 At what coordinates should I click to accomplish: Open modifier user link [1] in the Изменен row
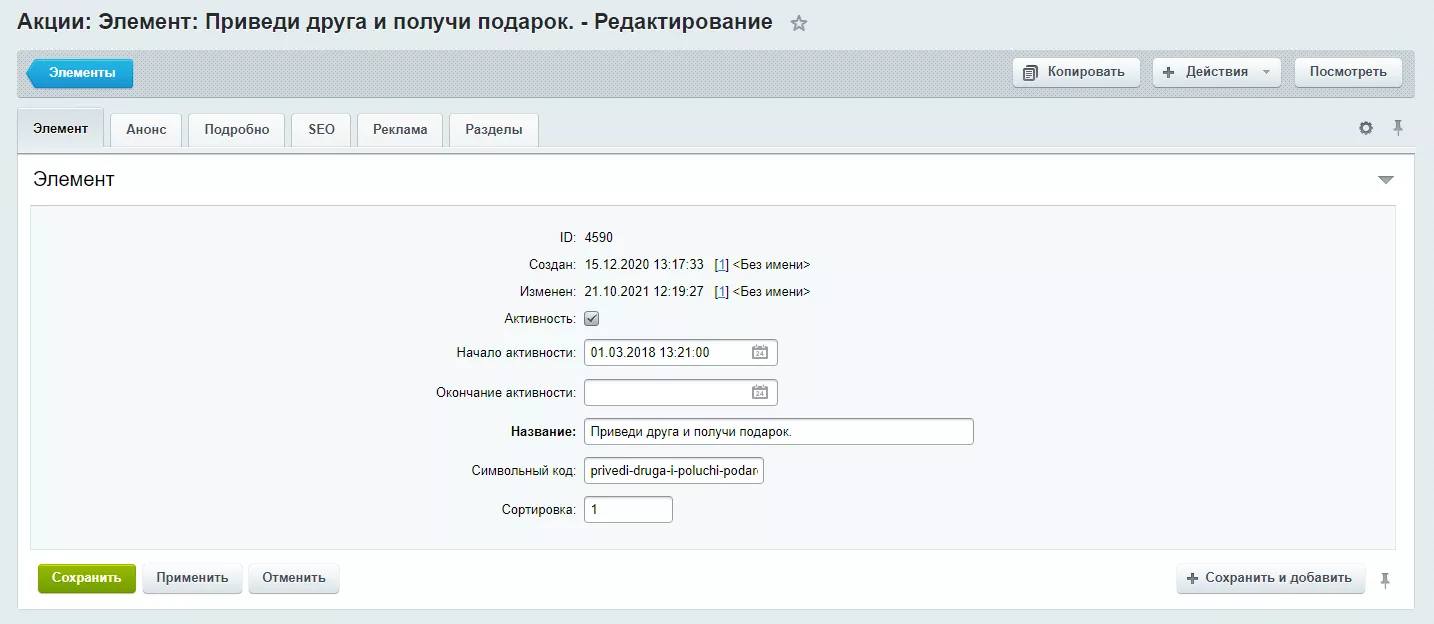(722, 292)
